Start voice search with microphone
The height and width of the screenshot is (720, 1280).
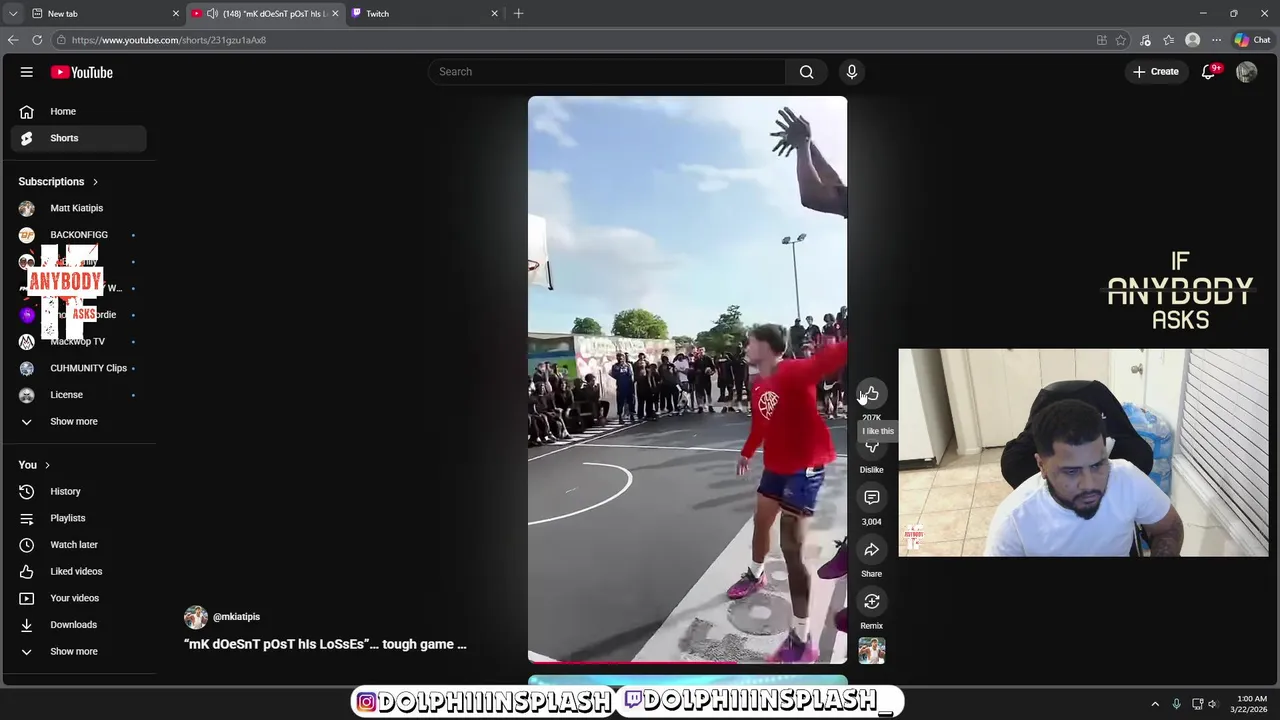(852, 72)
